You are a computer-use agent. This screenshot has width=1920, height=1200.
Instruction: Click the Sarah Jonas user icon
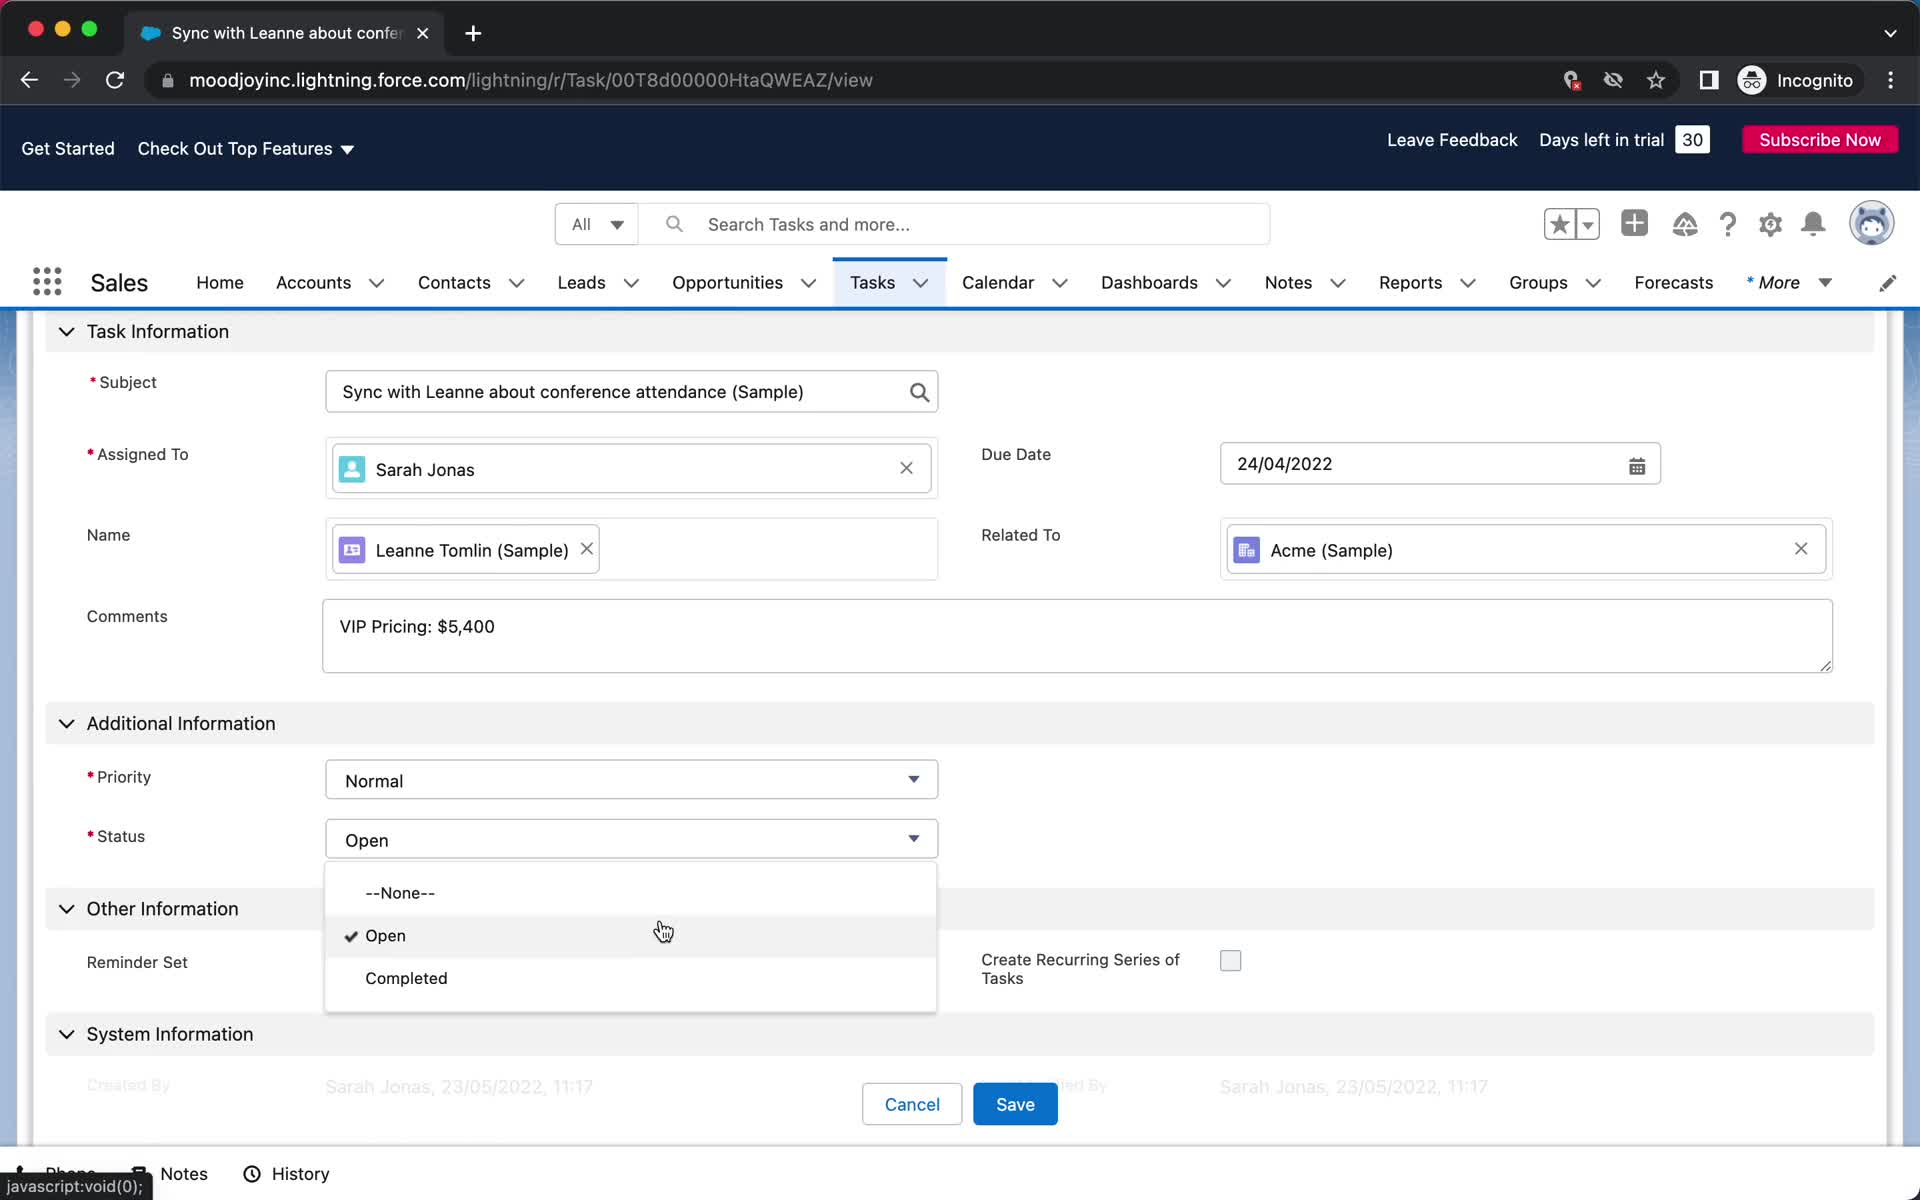[352, 469]
